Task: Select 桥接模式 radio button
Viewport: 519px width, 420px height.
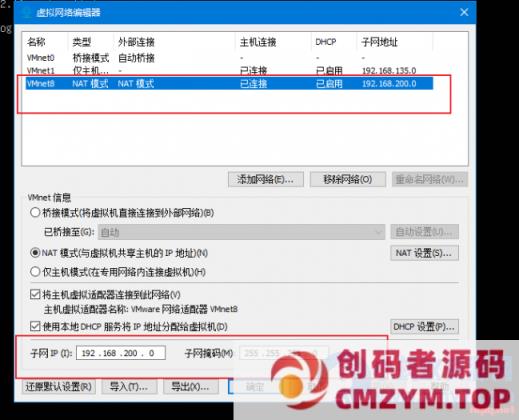Action: pyautogui.click(x=35, y=213)
